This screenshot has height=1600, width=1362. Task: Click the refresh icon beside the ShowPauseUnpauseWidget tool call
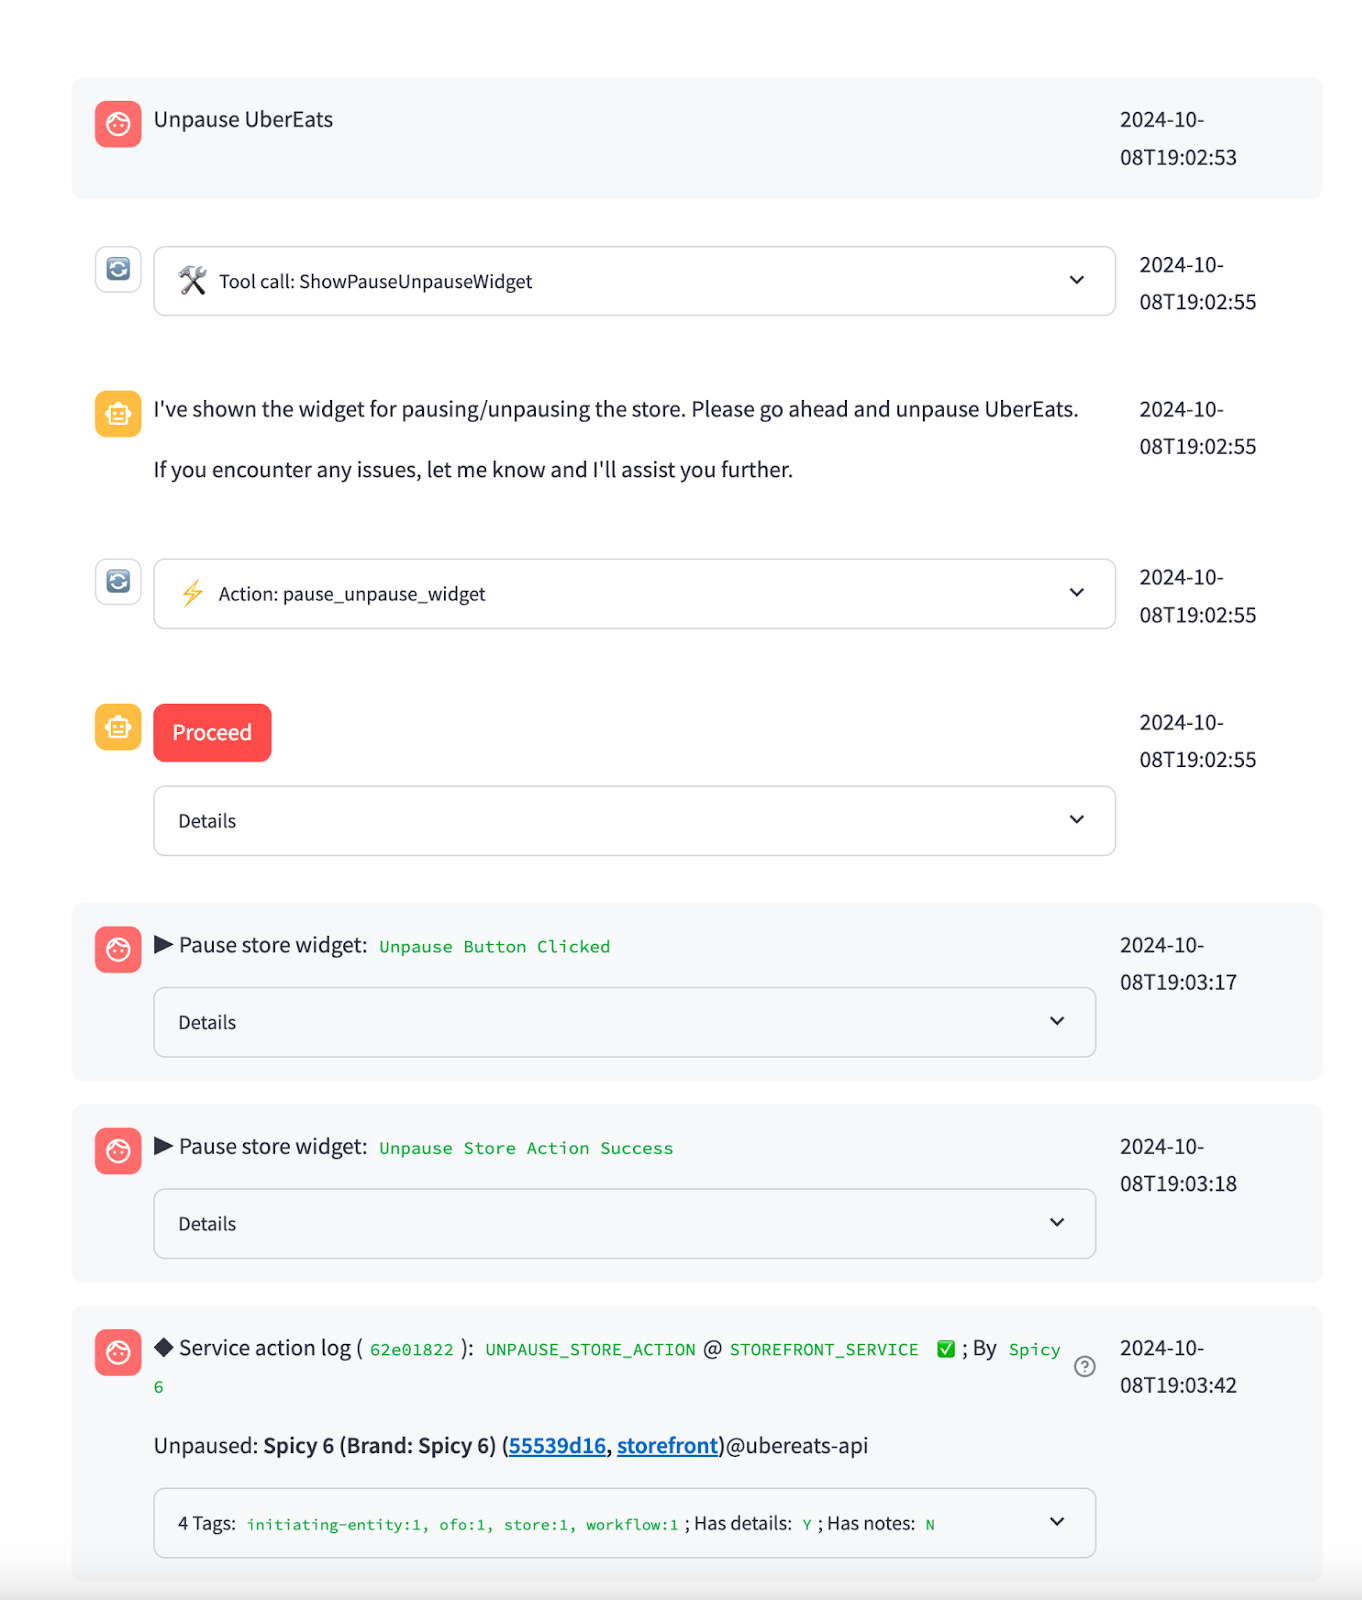[118, 269]
